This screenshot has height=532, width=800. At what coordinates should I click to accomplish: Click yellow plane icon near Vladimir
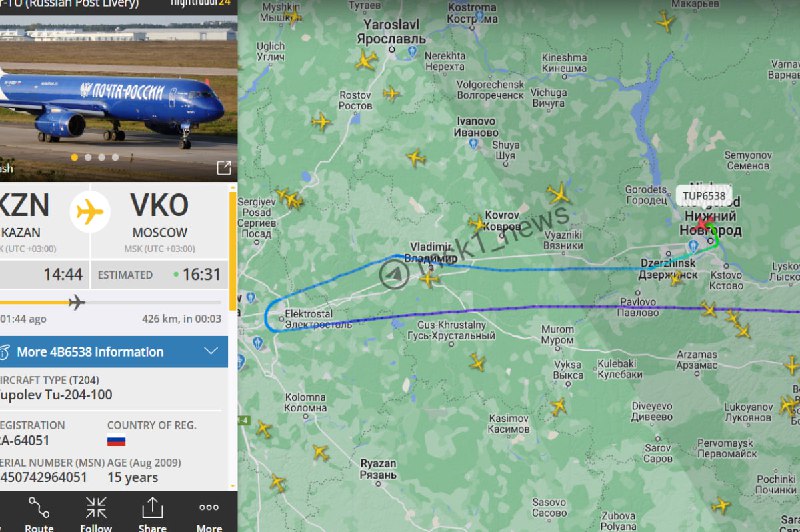point(429,278)
